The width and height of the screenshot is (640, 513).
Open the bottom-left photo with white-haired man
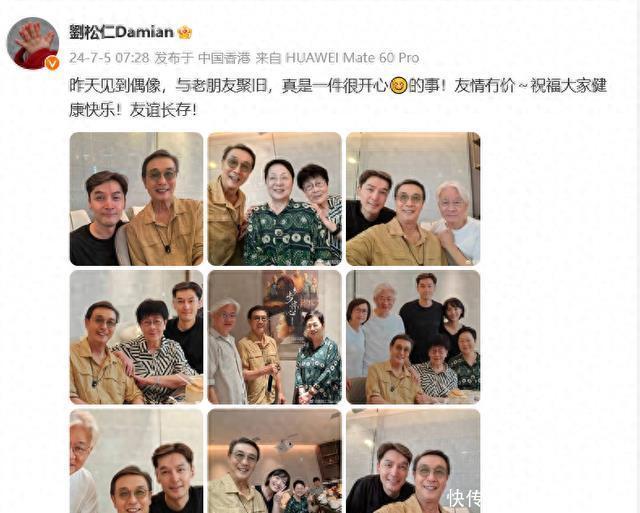click(x=136, y=461)
